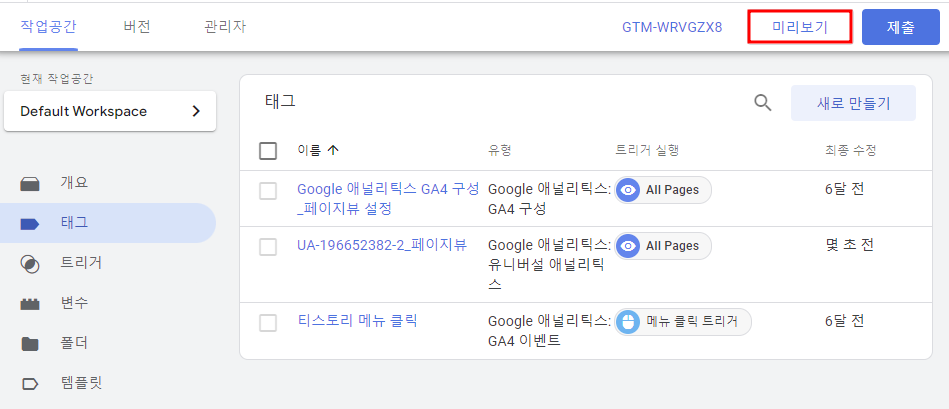Check the UA-196652382-2_페이지뷰 row checkbox
Viewport: 949px width, 409px height.
[268, 246]
